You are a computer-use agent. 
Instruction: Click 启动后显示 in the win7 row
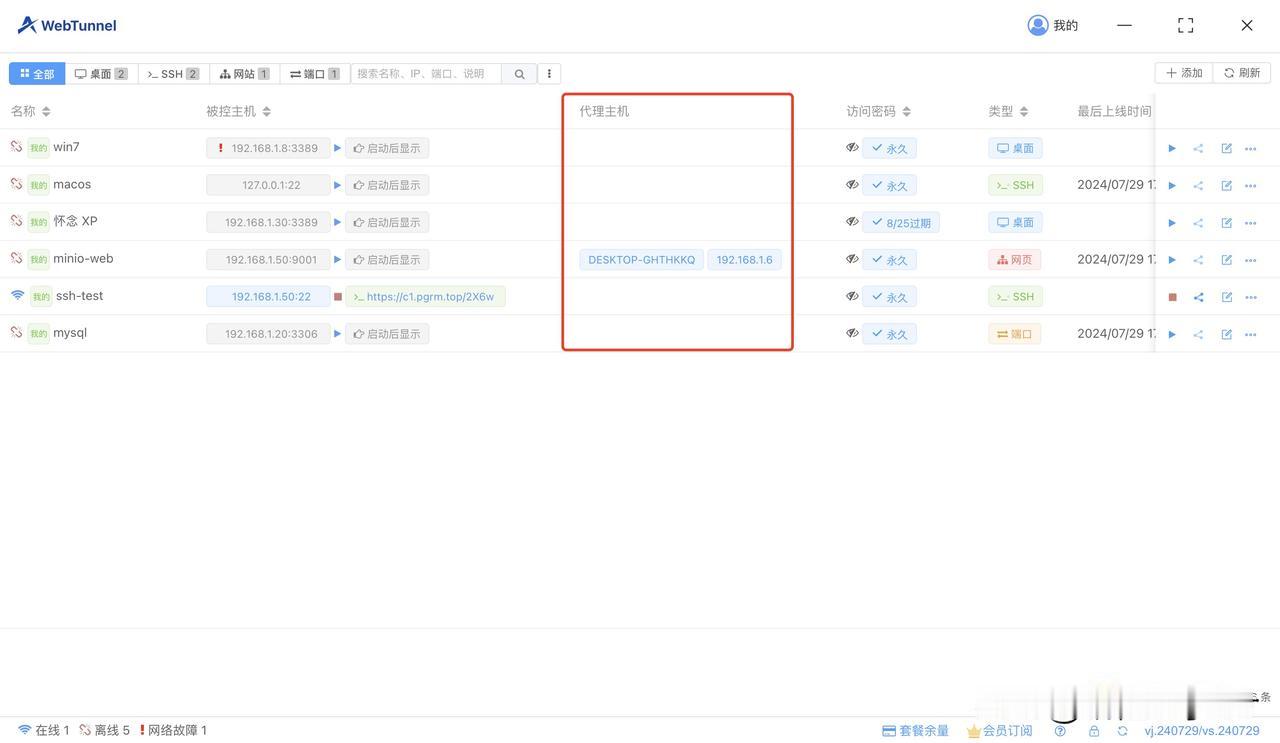click(x=387, y=148)
